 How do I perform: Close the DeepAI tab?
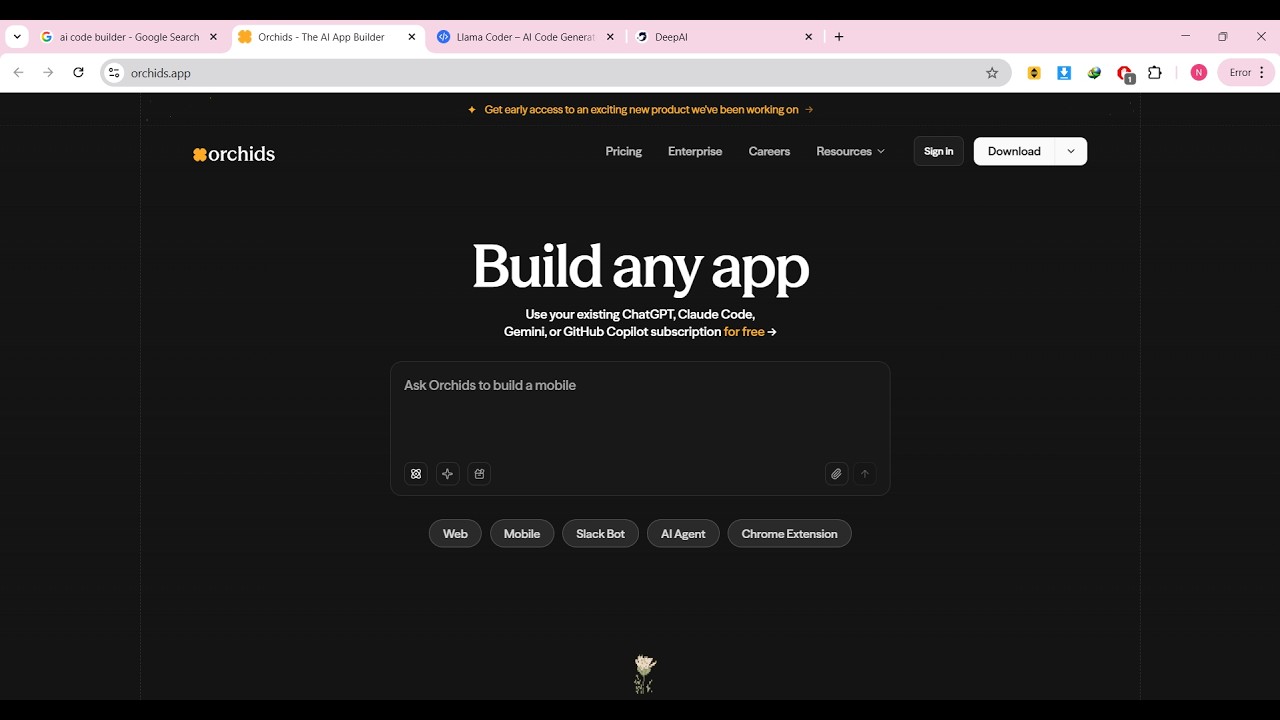click(809, 37)
